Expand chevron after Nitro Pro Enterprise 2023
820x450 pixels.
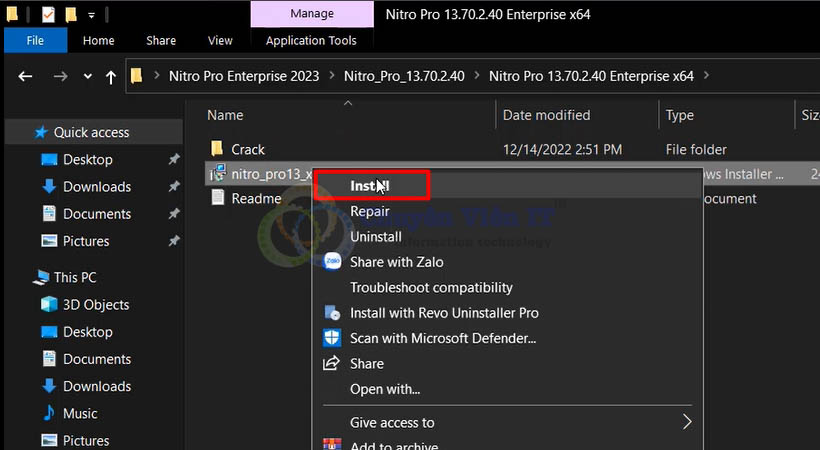332,76
